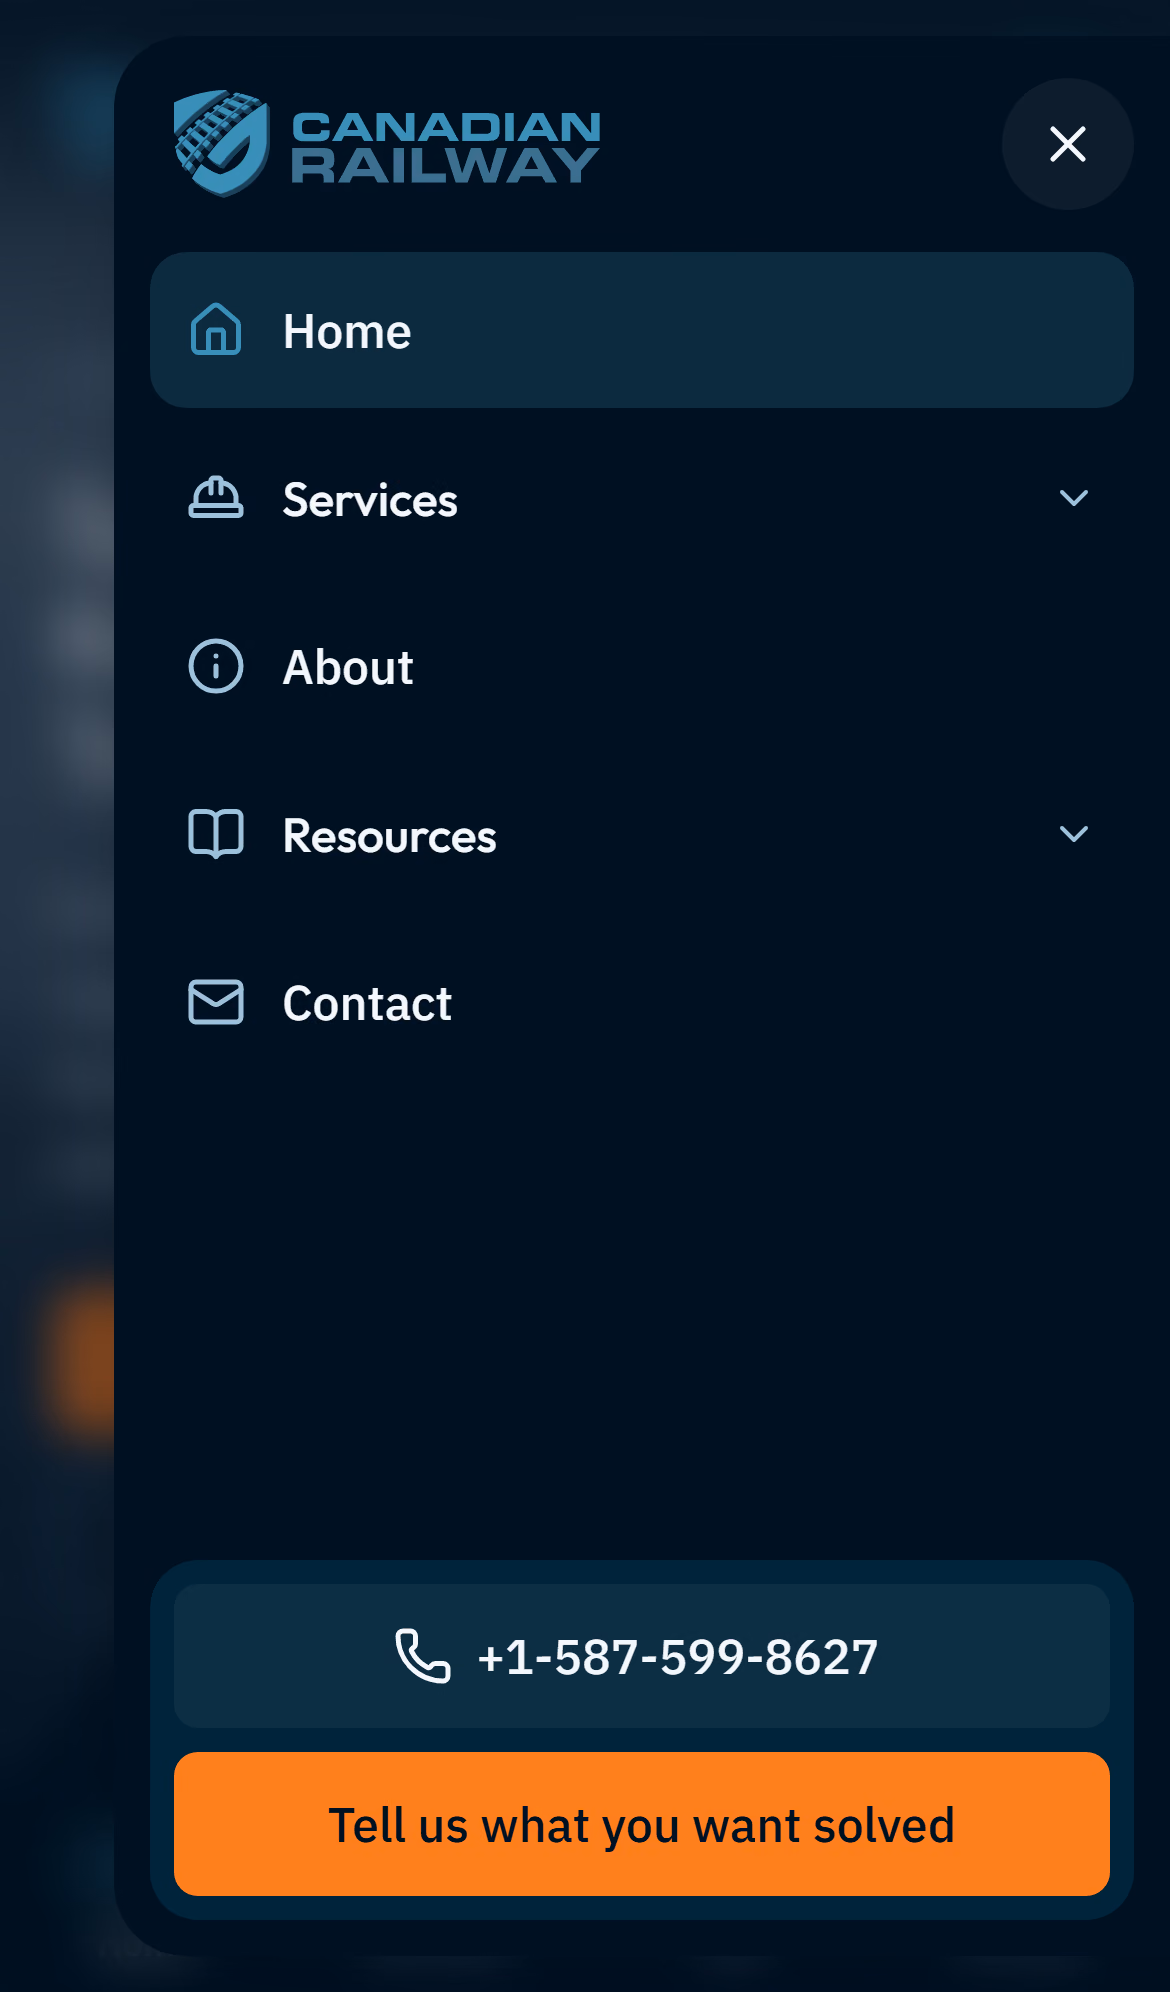Open the Services menu item

pyautogui.click(x=641, y=498)
